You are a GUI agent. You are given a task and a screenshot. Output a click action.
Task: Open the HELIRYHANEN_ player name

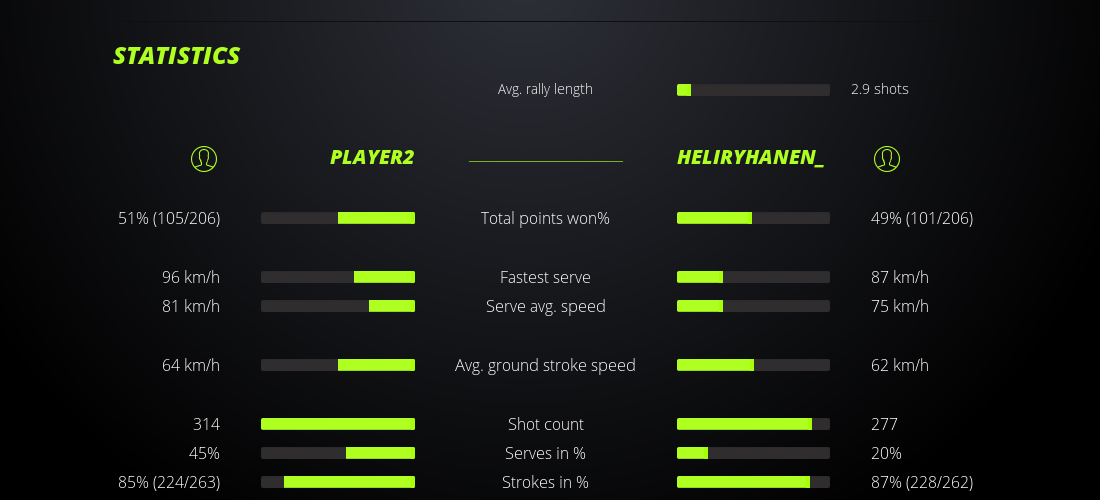[x=750, y=158]
